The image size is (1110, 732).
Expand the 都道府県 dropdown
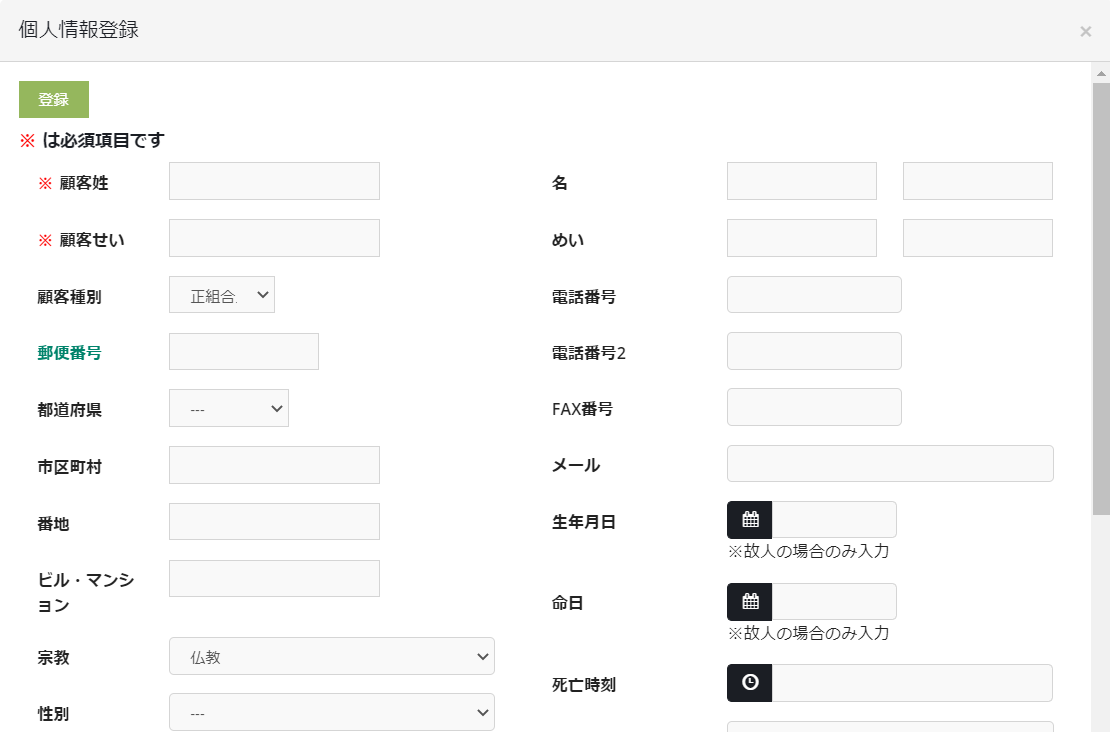tap(228, 408)
